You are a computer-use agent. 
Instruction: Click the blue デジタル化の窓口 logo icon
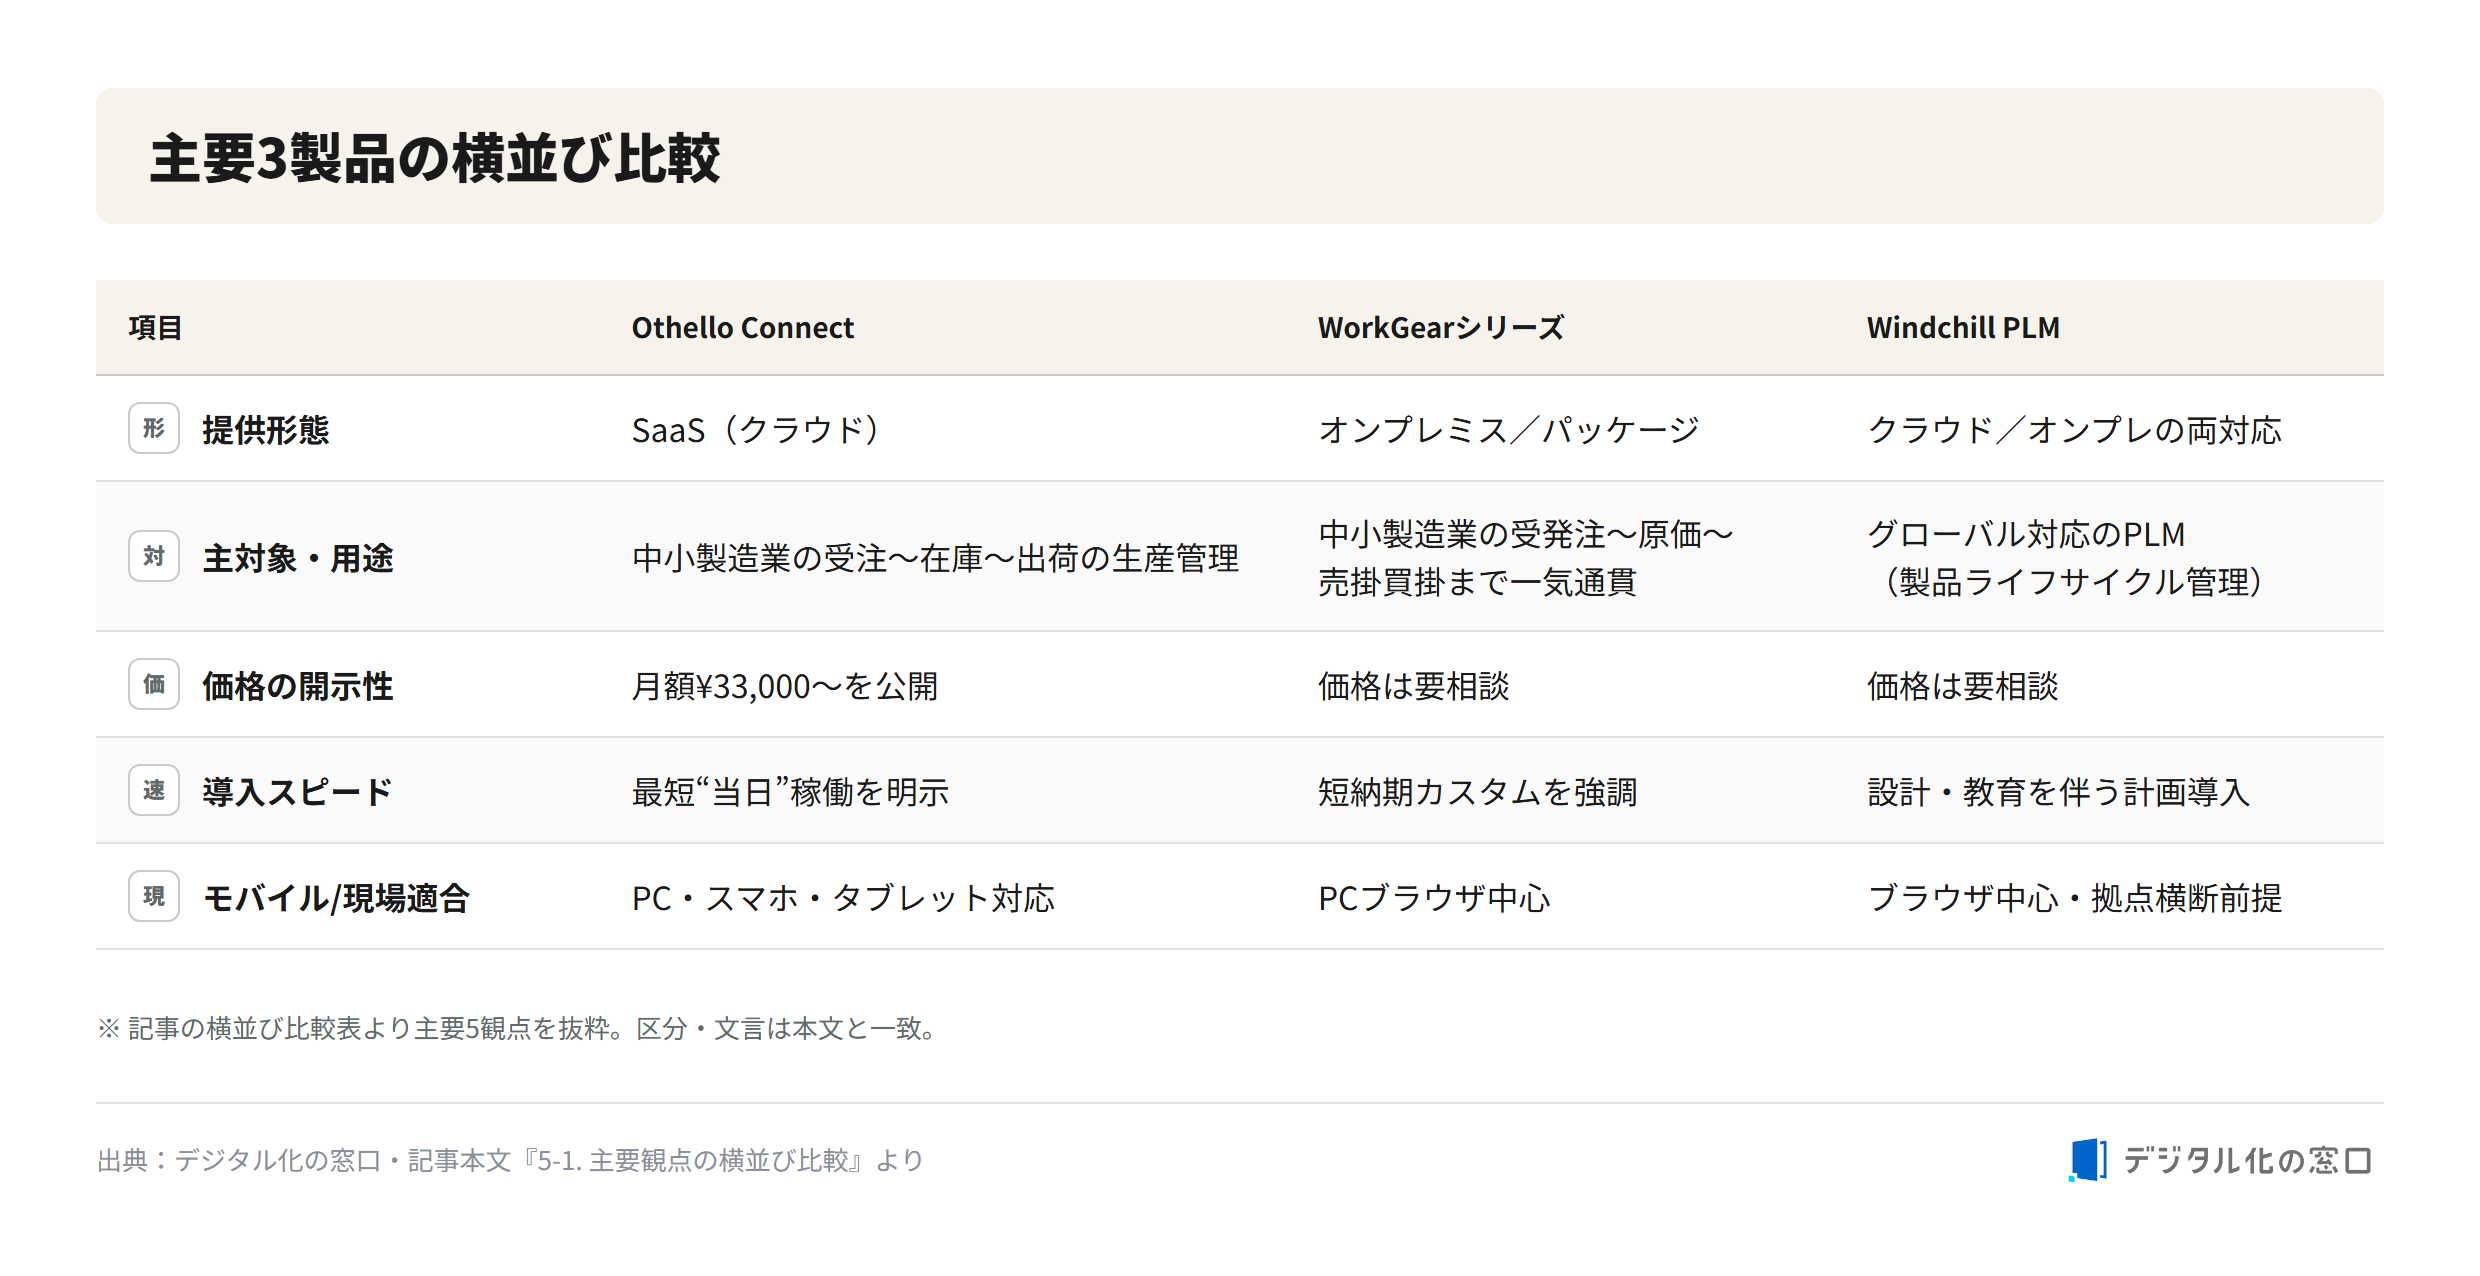click(2088, 1160)
